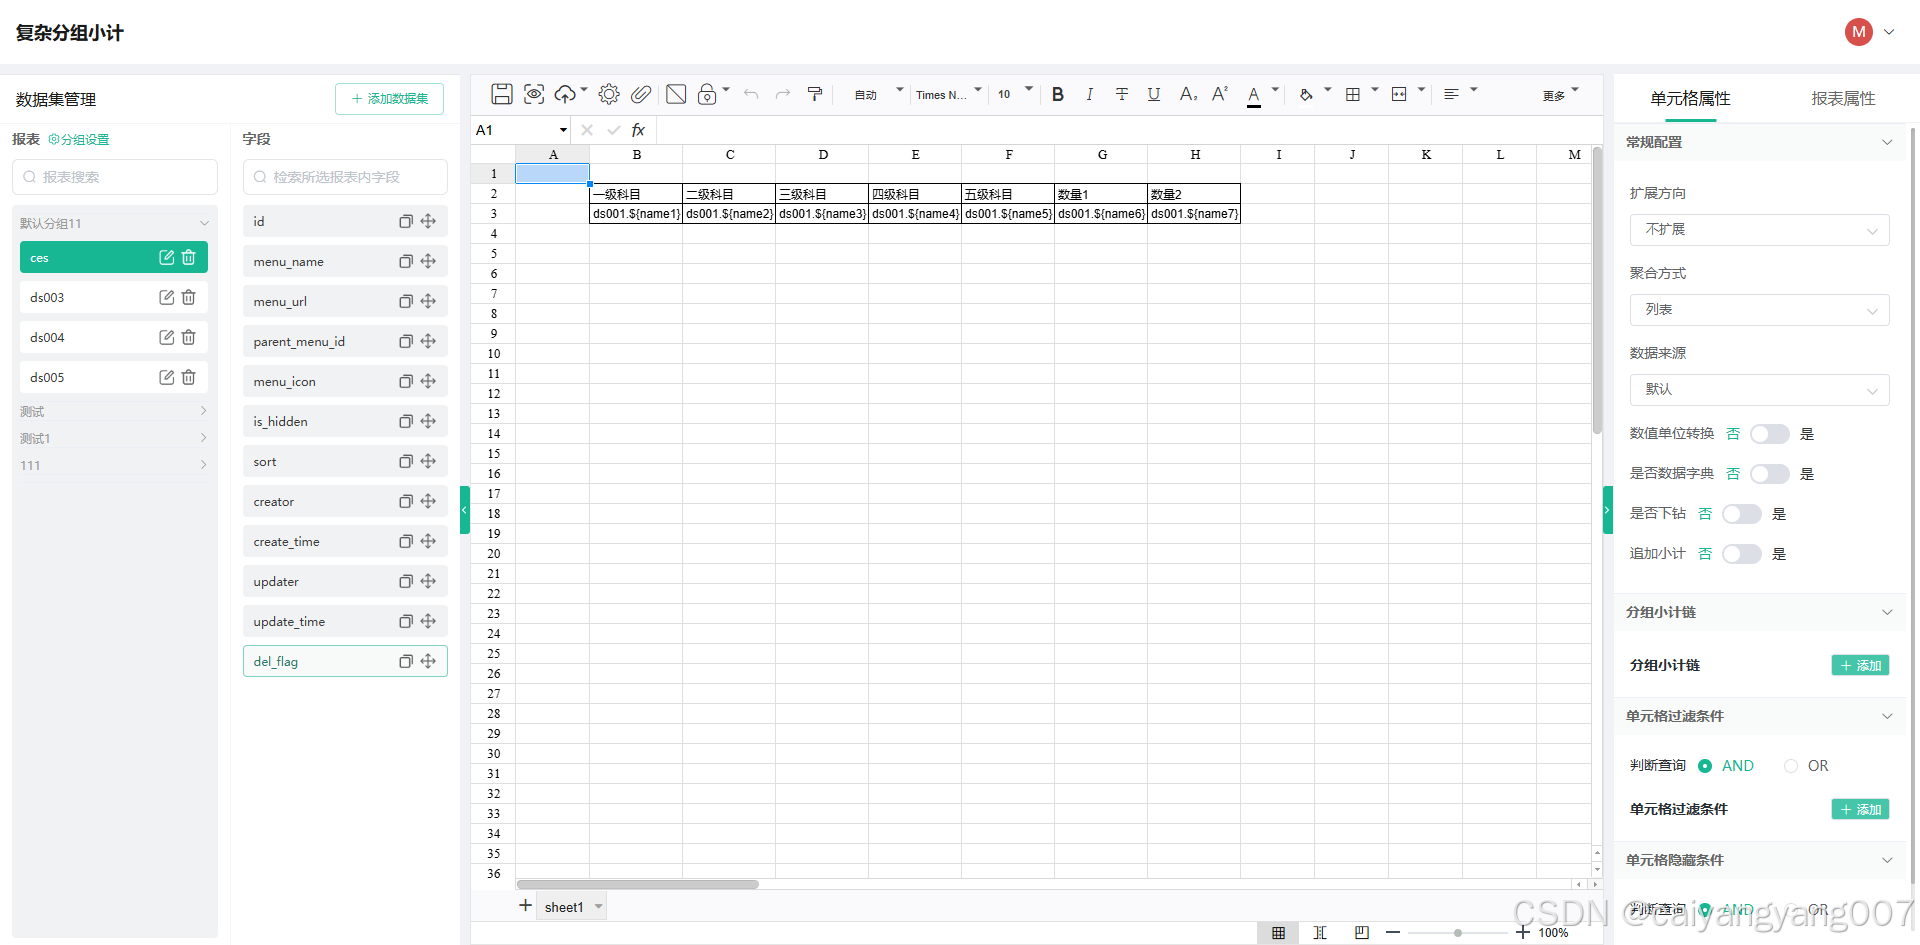Viewport: 1920px width, 945px height.
Task: Open the report preview eye icon
Action: (534, 94)
